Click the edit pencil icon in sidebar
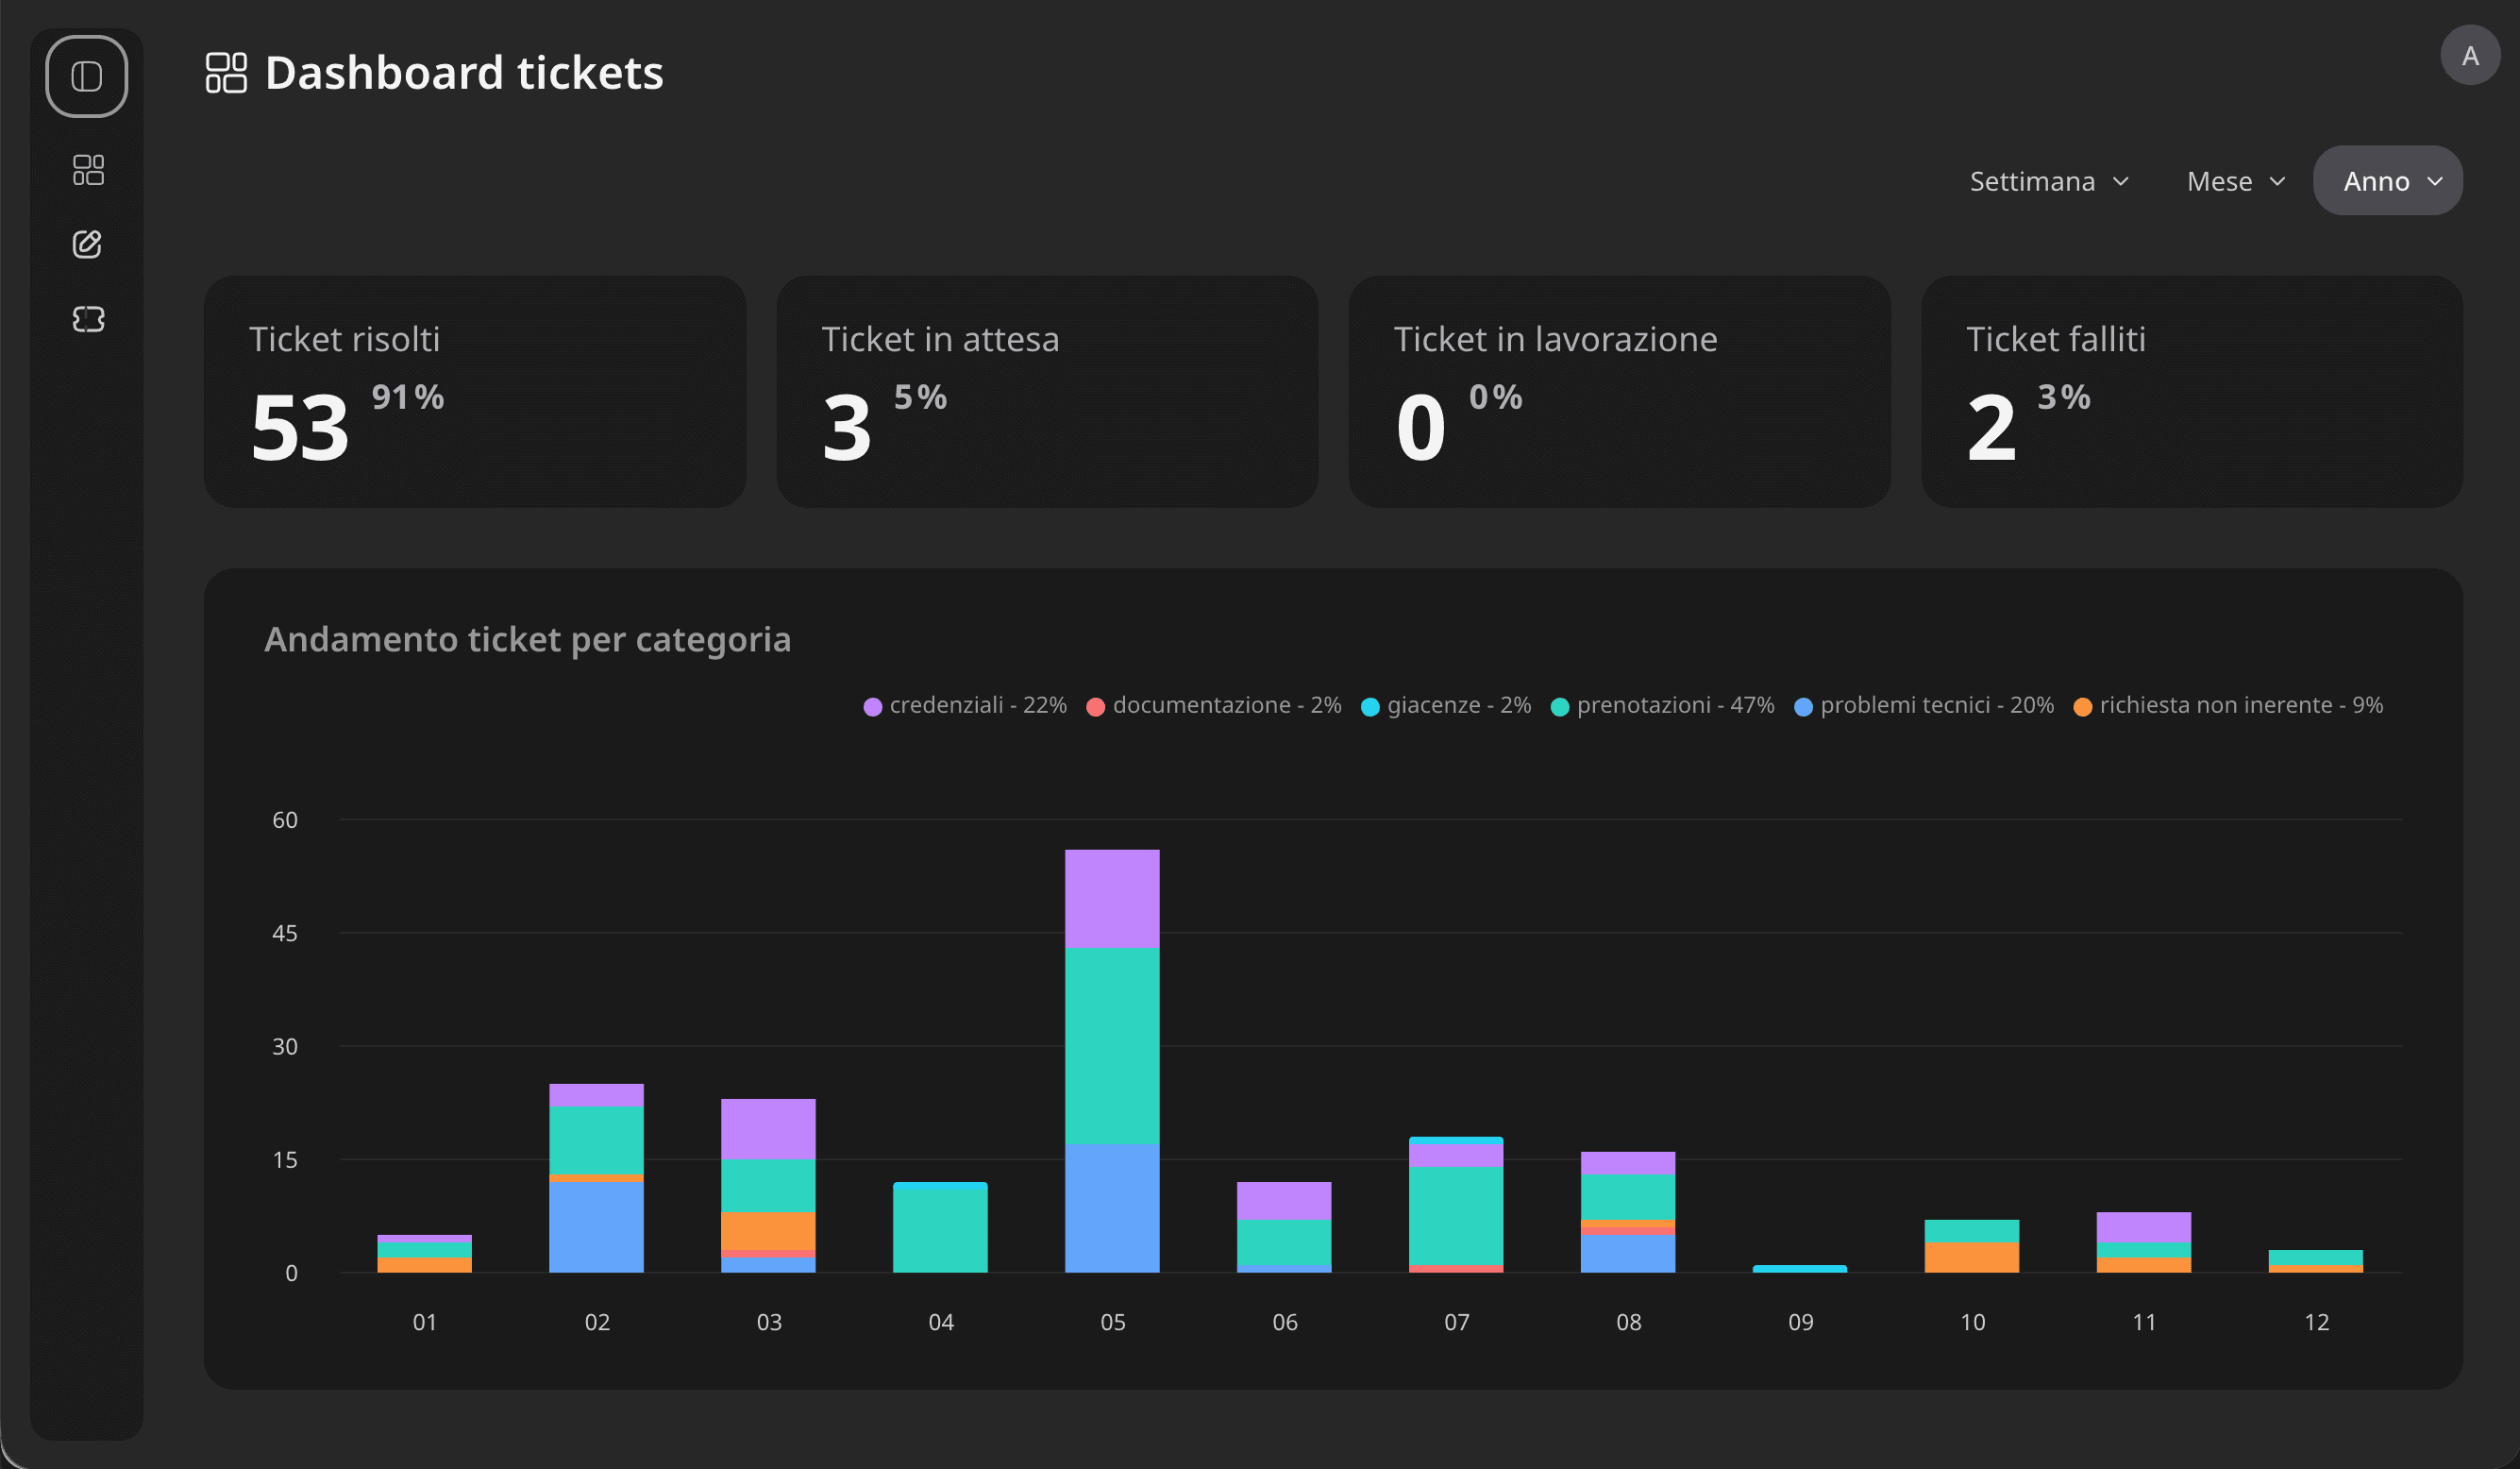 (88, 244)
